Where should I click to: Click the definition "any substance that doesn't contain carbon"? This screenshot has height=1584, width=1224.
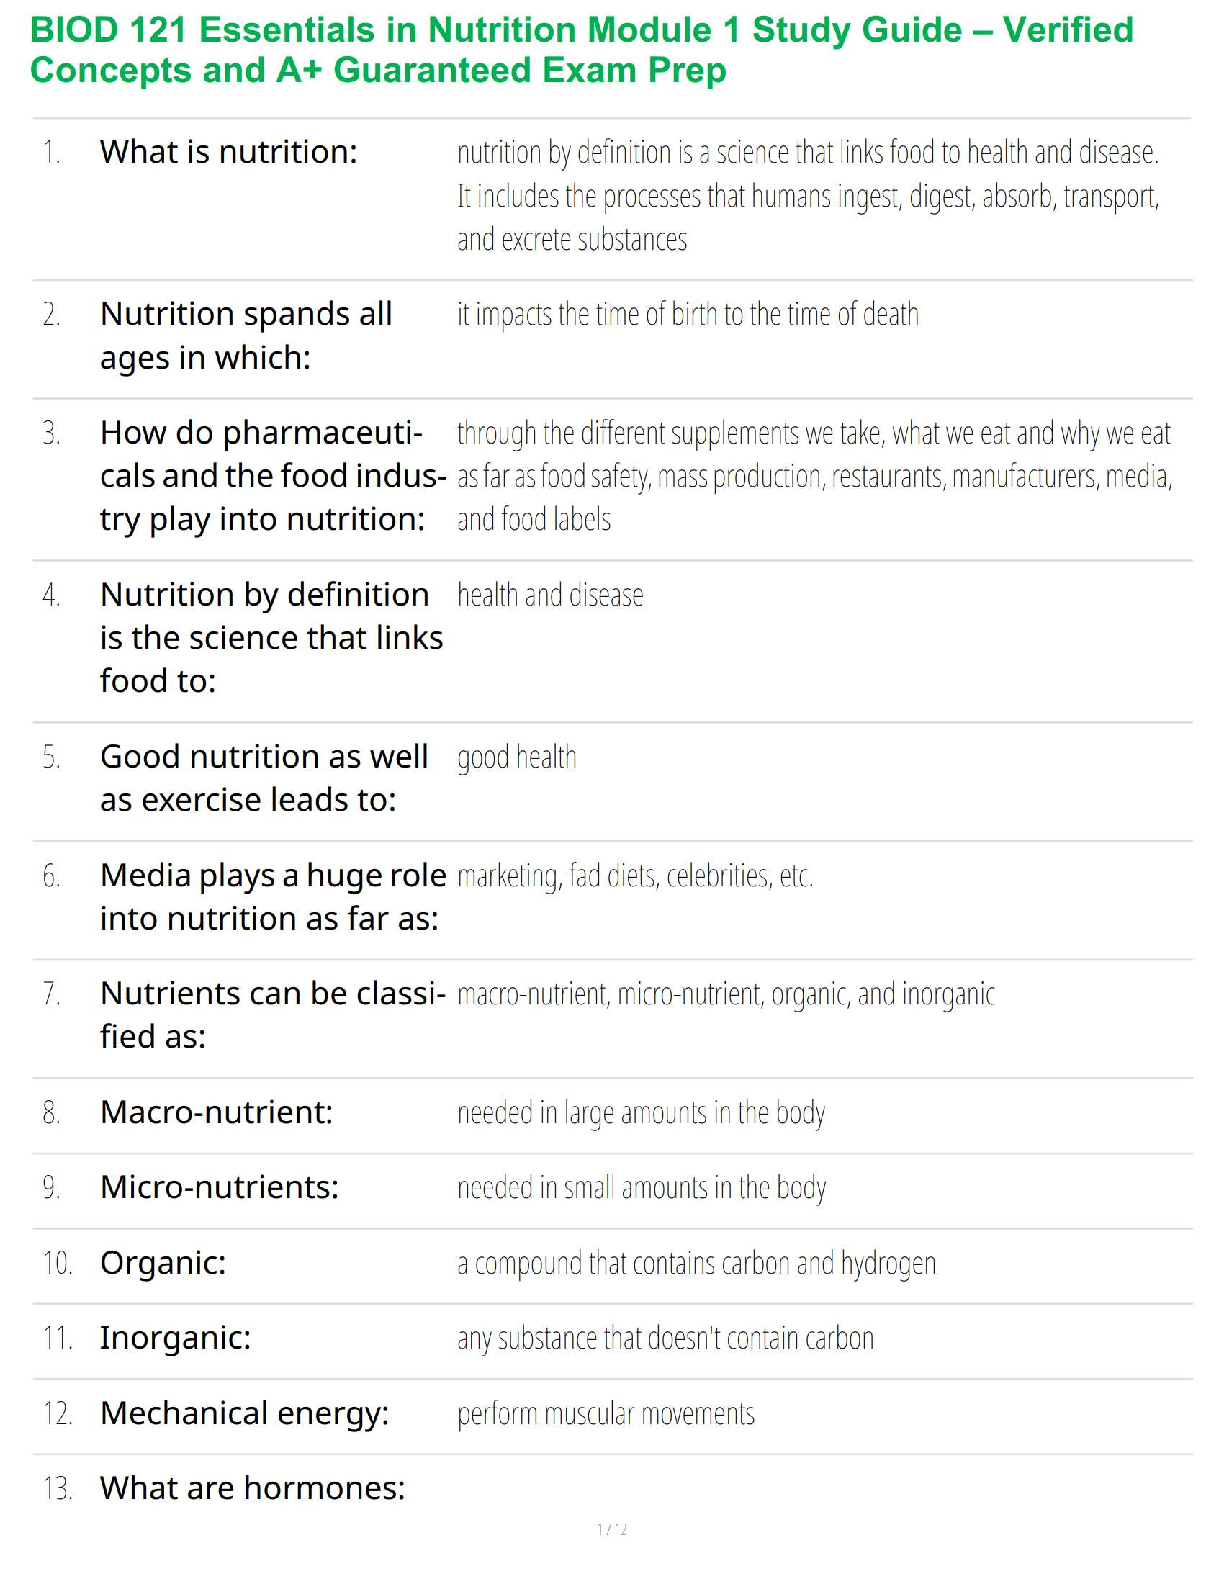(665, 1338)
